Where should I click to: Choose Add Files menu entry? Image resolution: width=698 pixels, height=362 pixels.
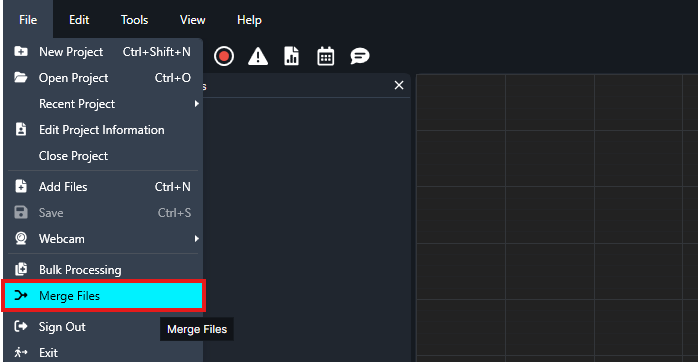[x=103, y=187]
